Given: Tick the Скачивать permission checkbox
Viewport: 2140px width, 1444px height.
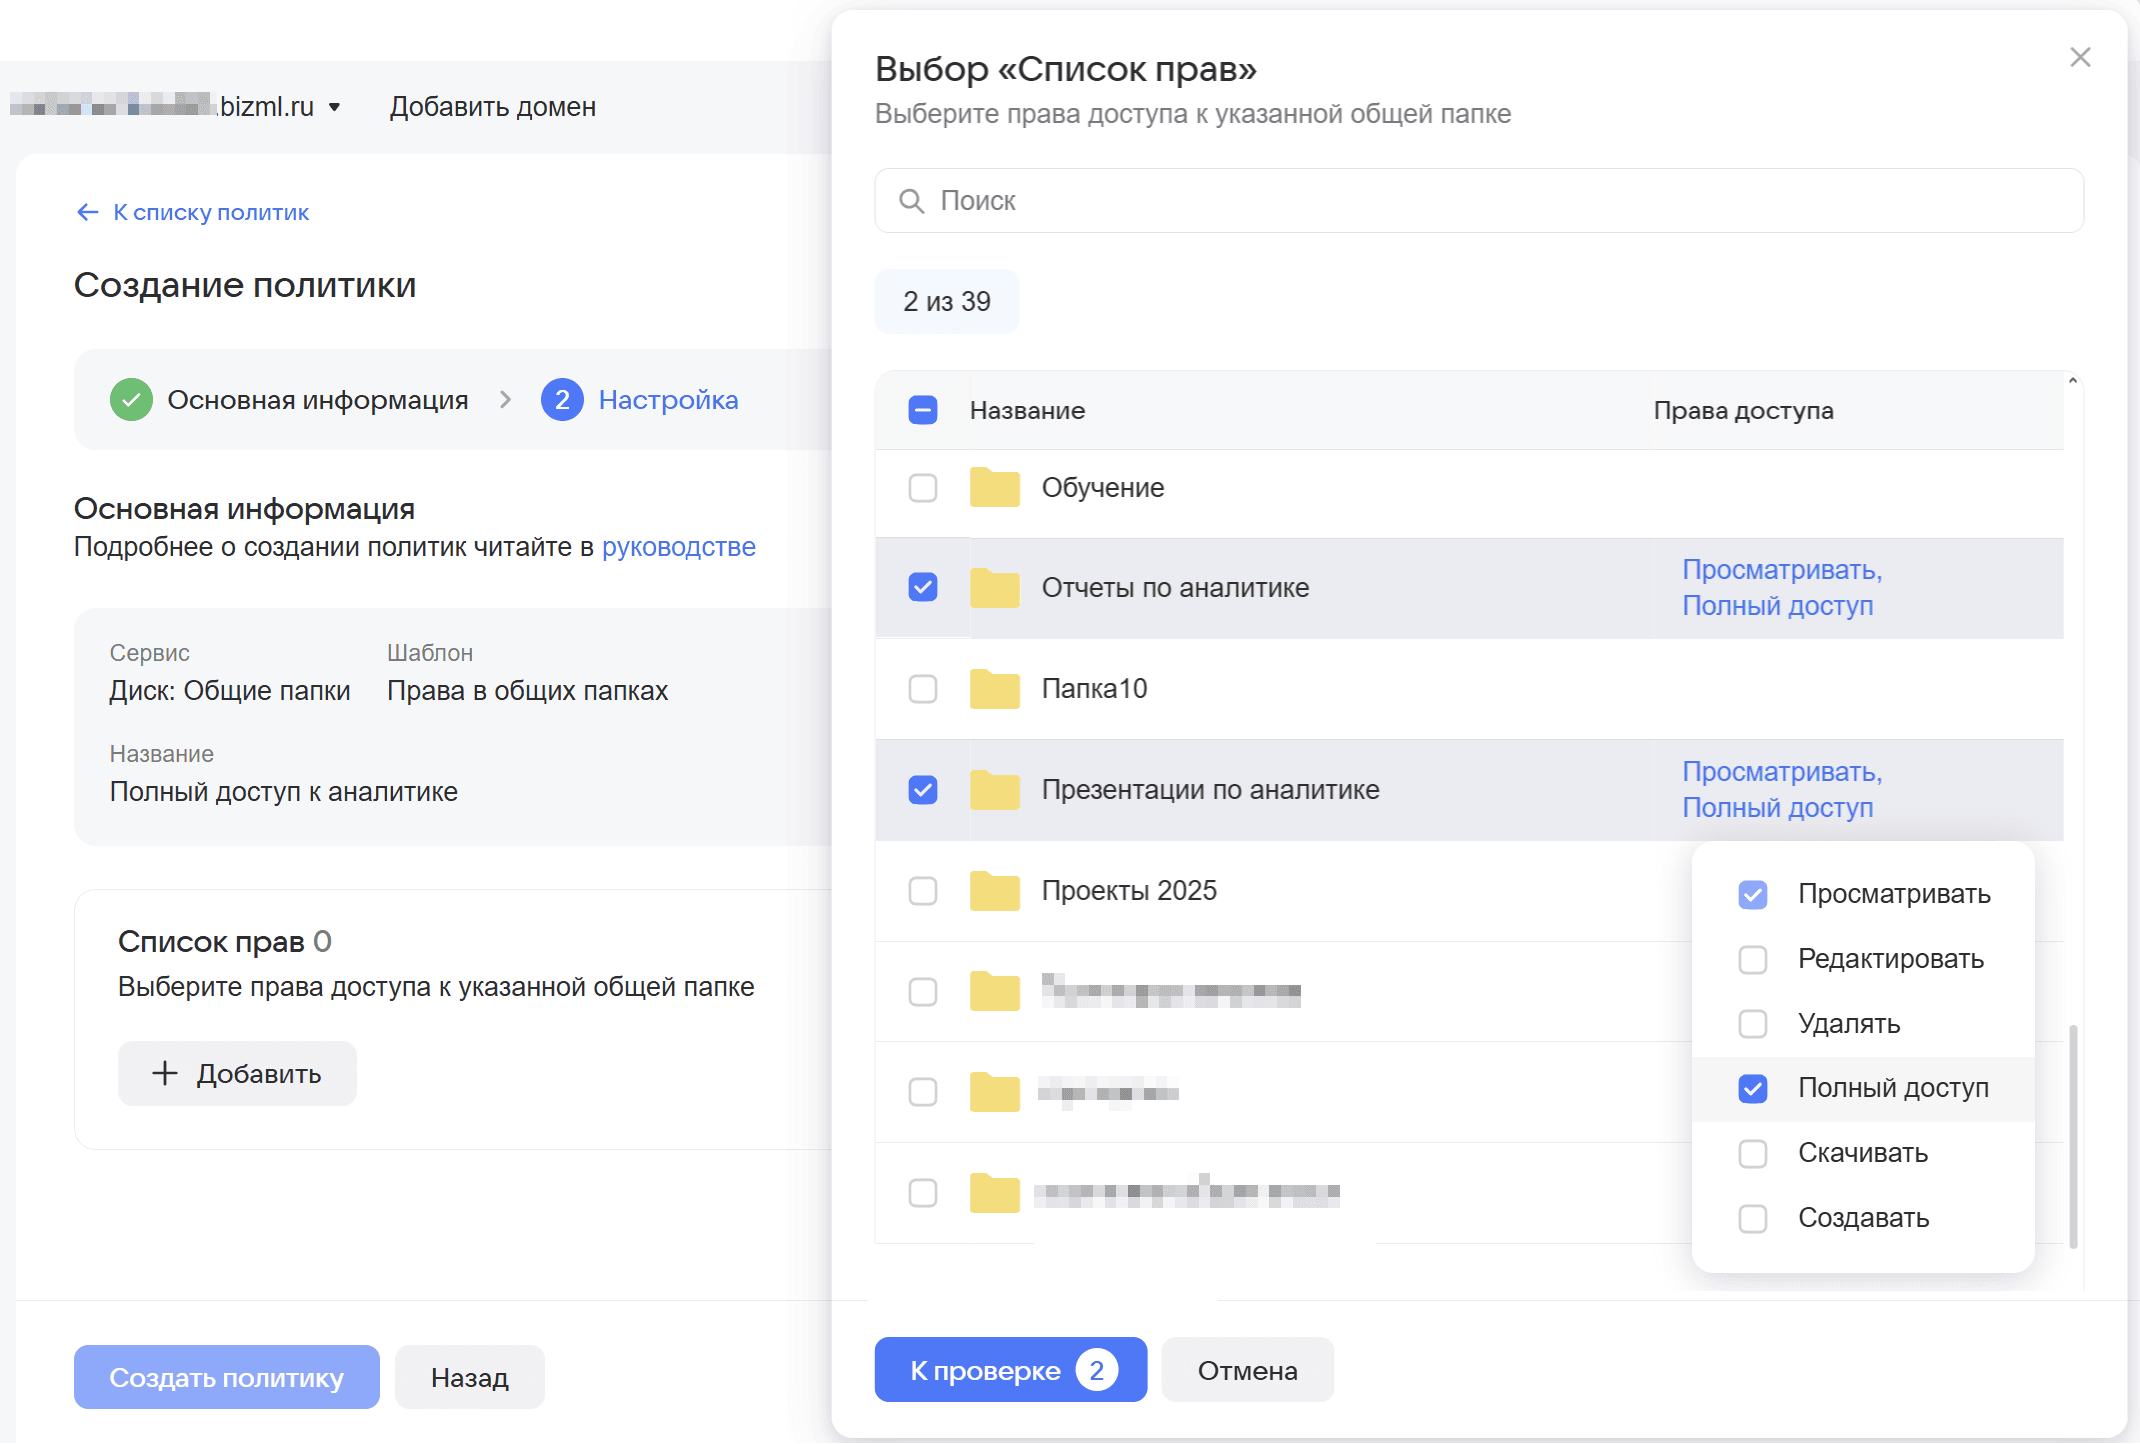Looking at the screenshot, I should (x=1753, y=1154).
